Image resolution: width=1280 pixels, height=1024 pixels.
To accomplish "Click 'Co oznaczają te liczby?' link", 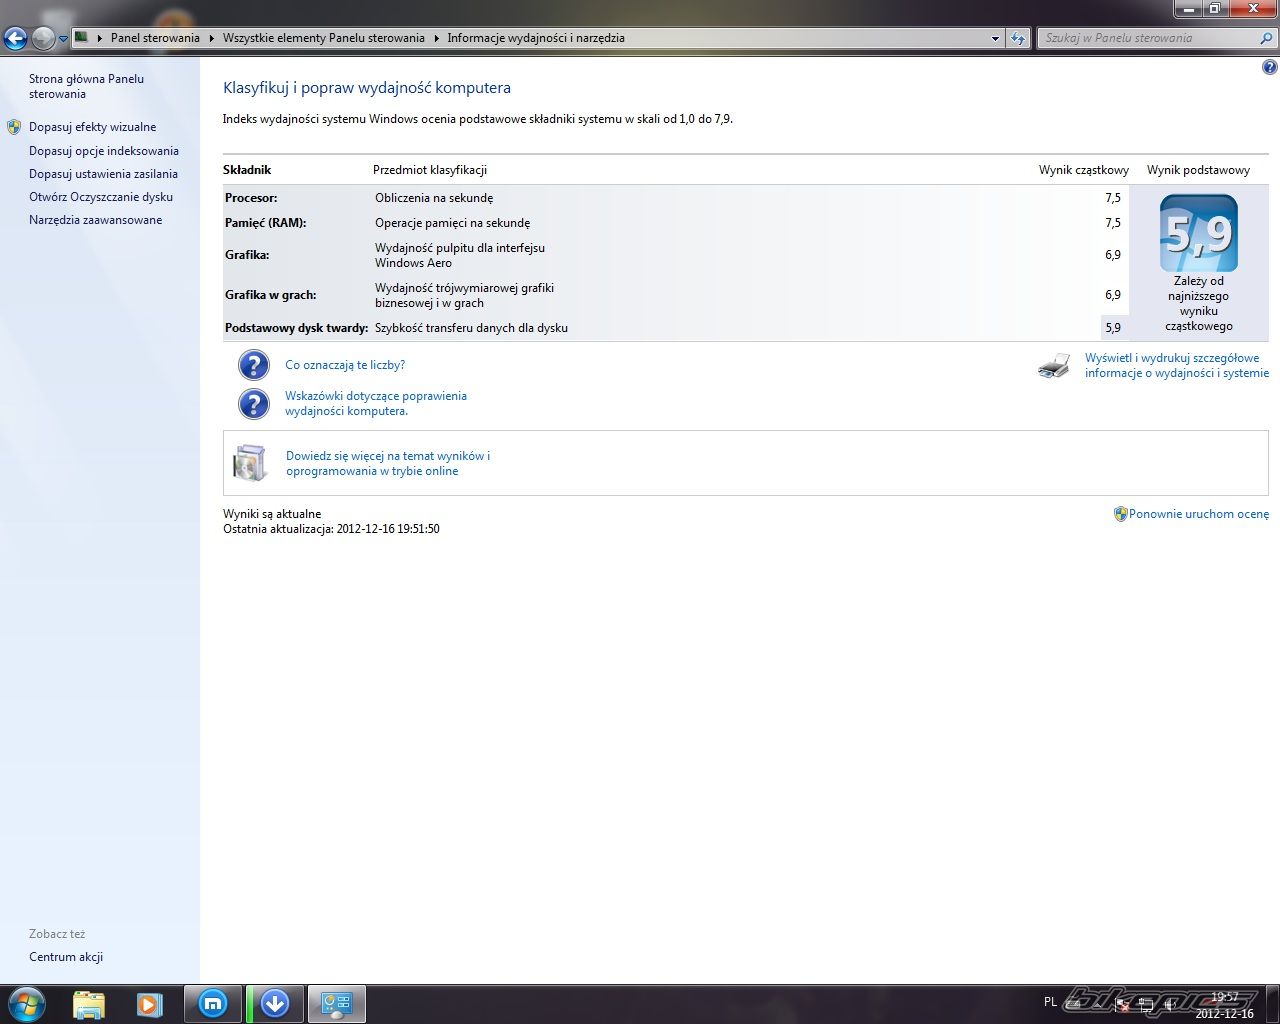I will coord(345,365).
